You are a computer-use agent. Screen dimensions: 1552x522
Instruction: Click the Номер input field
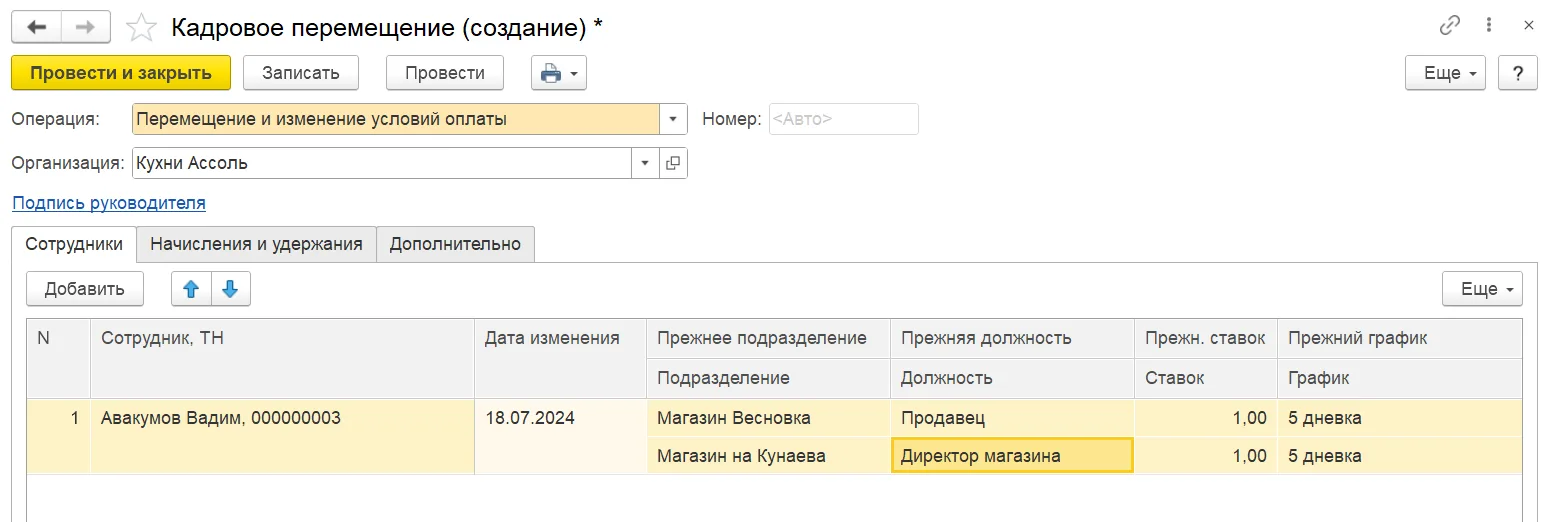tap(843, 119)
